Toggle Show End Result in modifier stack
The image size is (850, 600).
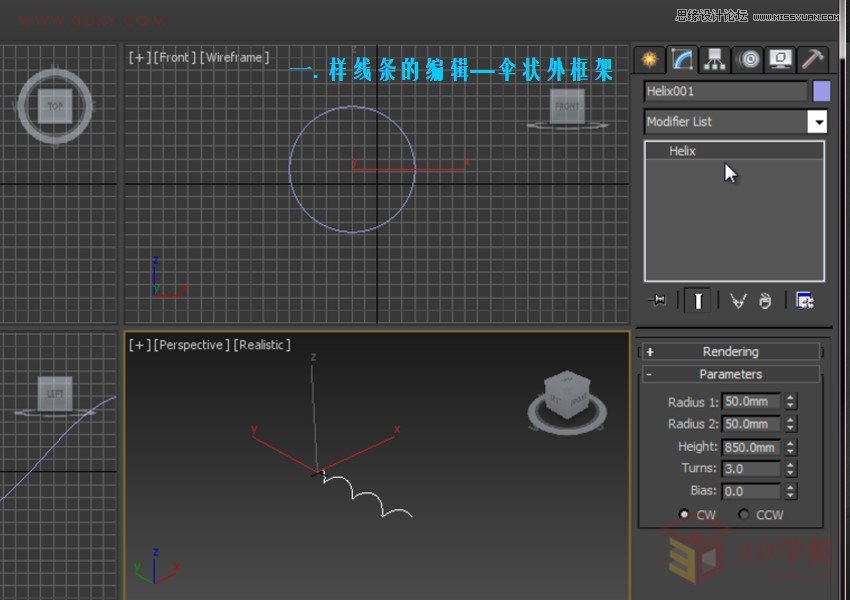(697, 300)
